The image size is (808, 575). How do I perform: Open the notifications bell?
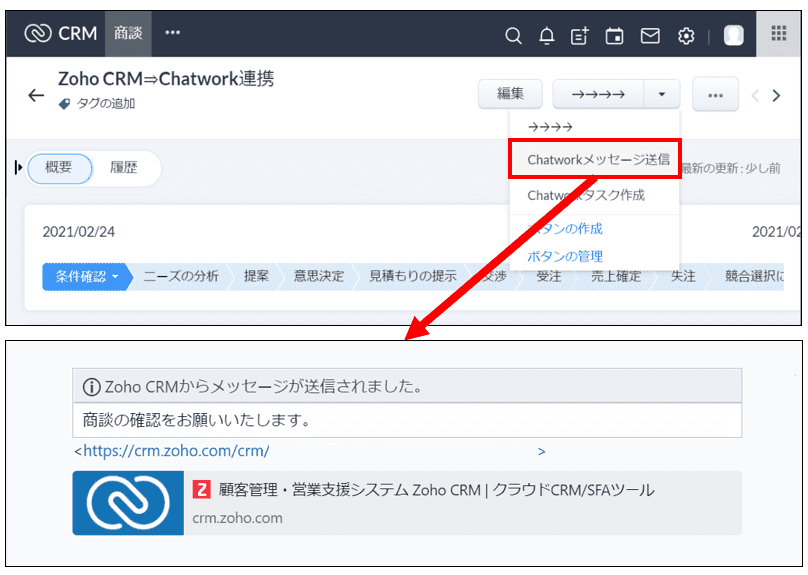click(546, 36)
